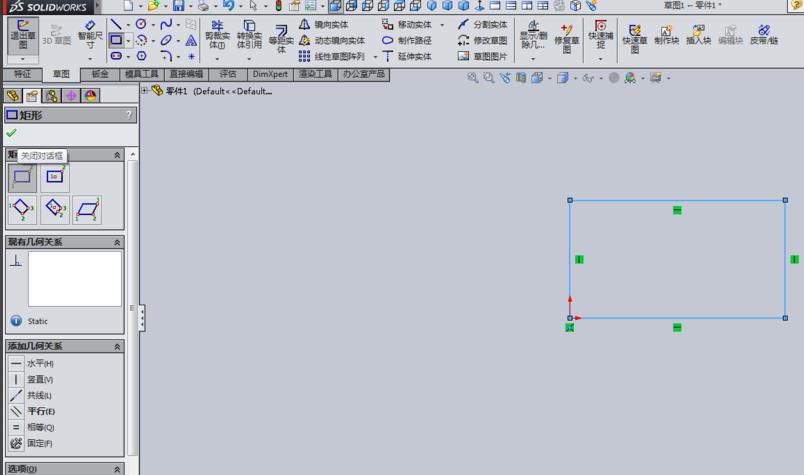Select the Circle sketch tool

coord(141,24)
